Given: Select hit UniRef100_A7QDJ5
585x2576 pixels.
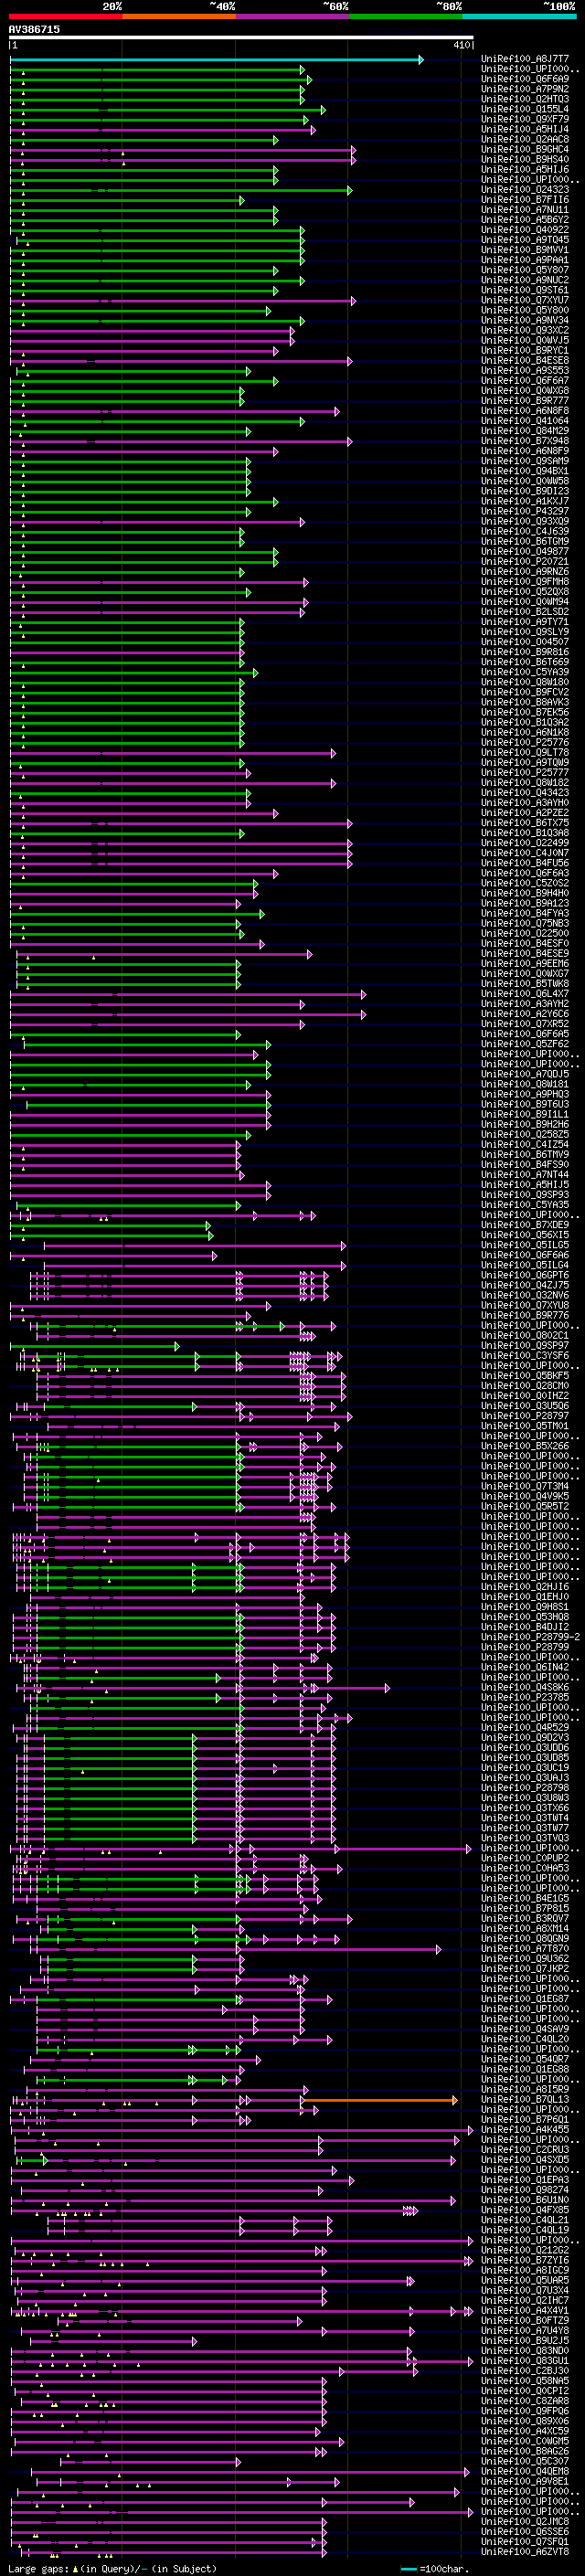Looking at the screenshot, I should pyautogui.click(x=525, y=1074).
